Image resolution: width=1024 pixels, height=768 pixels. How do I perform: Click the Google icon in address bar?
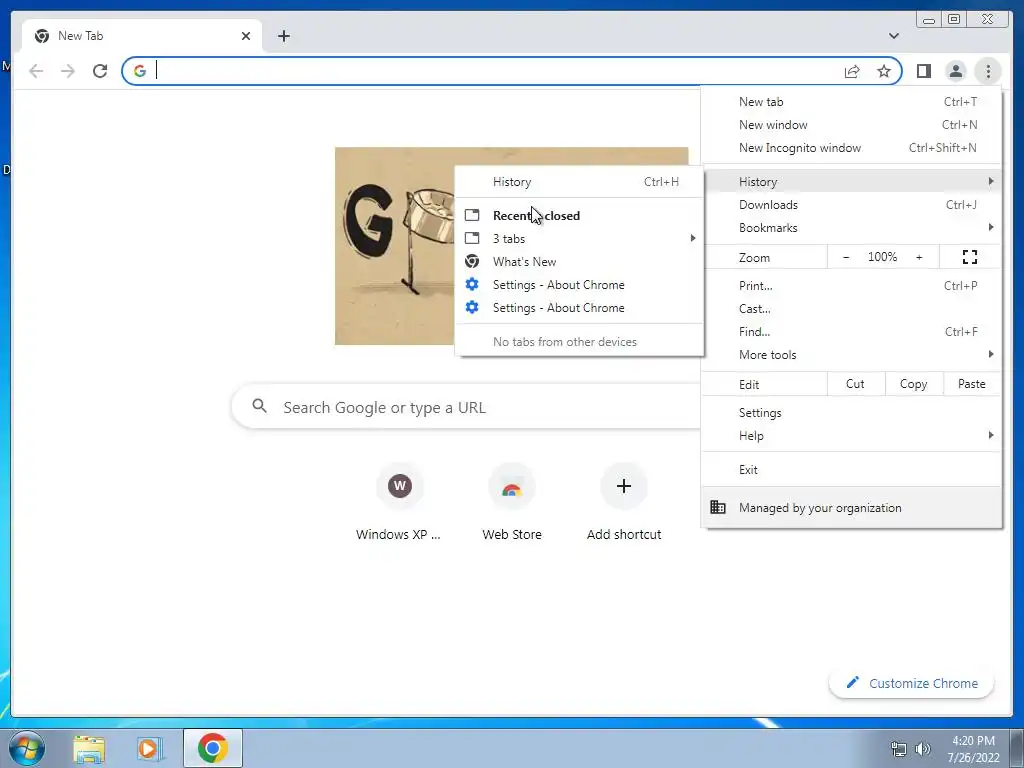point(139,71)
